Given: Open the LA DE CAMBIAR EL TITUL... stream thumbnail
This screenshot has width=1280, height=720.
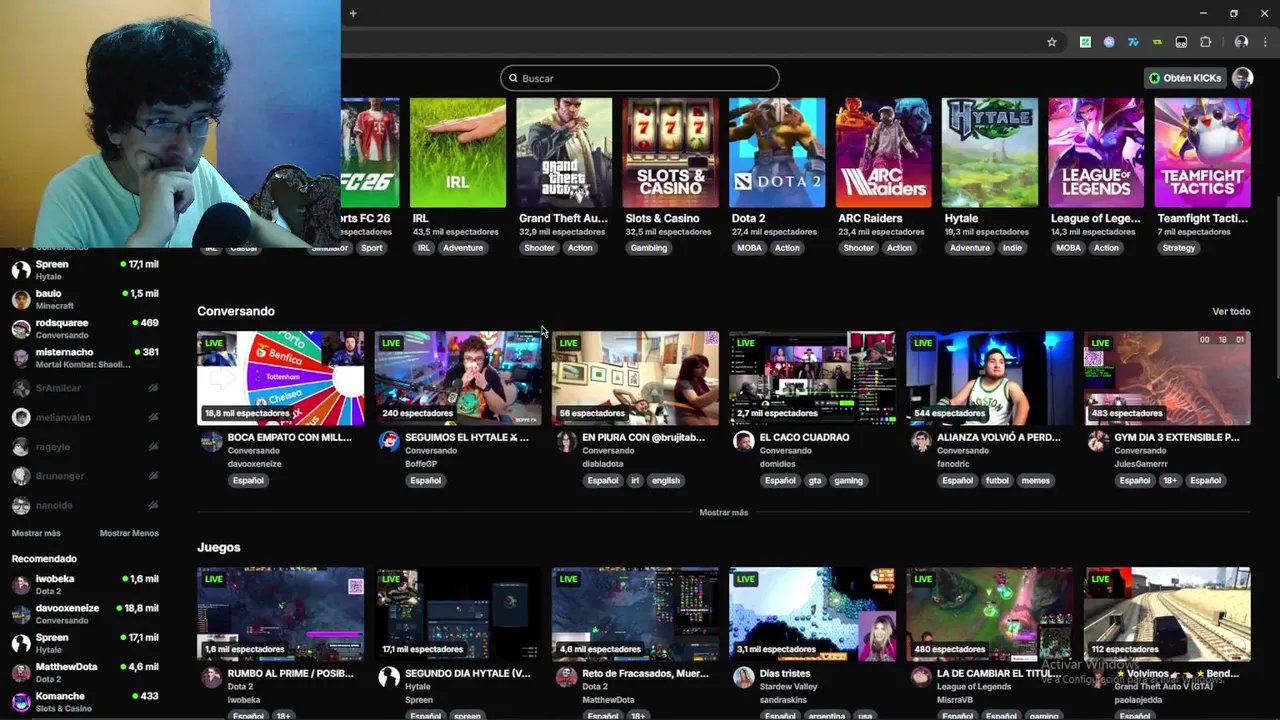Looking at the screenshot, I should [990, 614].
